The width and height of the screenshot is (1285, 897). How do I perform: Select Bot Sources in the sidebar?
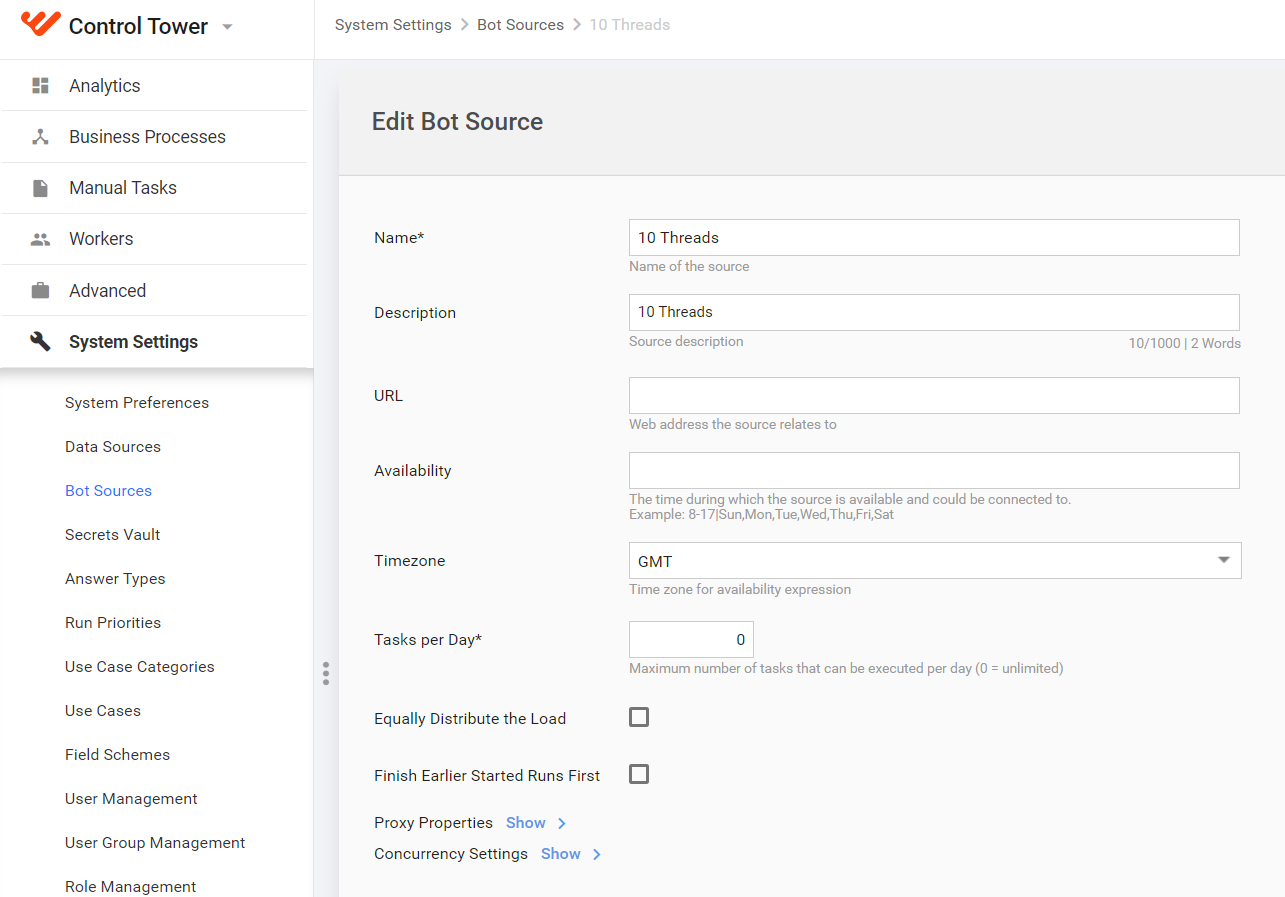[108, 491]
